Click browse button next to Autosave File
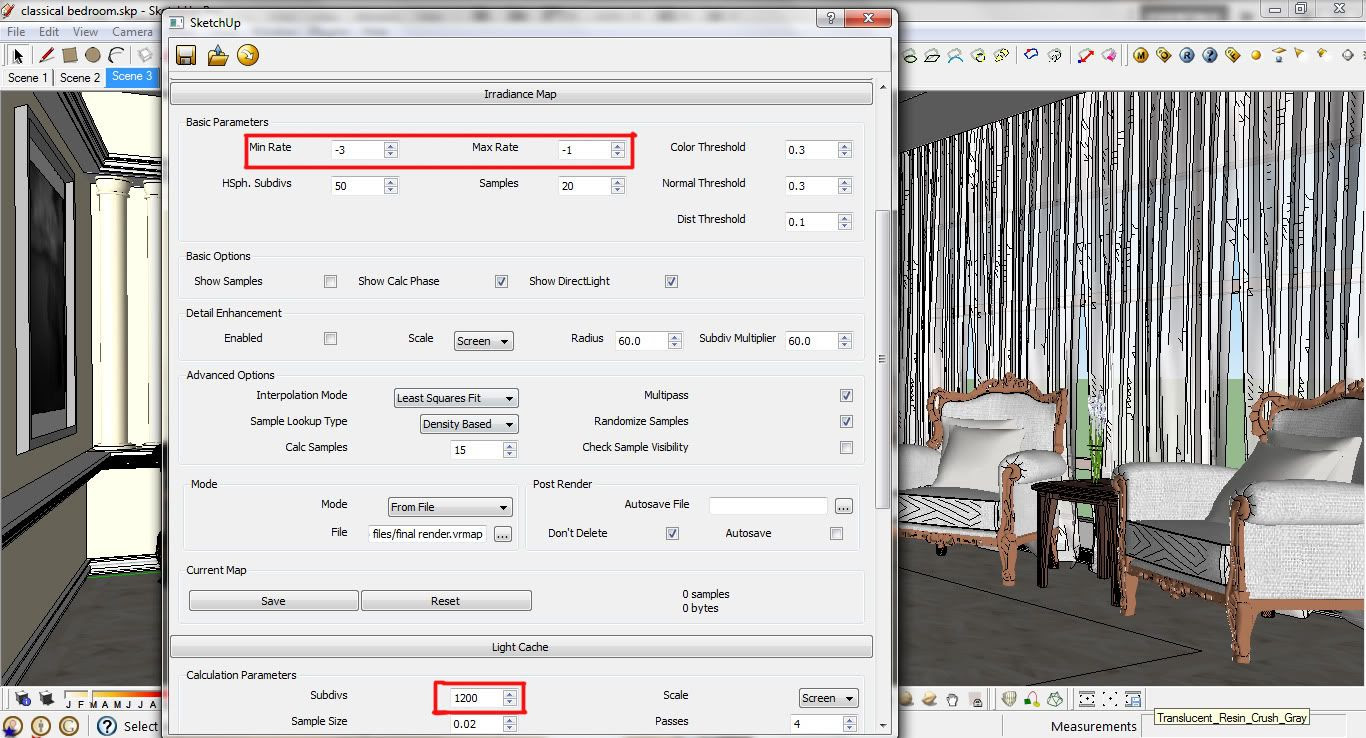This screenshot has width=1366, height=738. pyautogui.click(x=844, y=506)
